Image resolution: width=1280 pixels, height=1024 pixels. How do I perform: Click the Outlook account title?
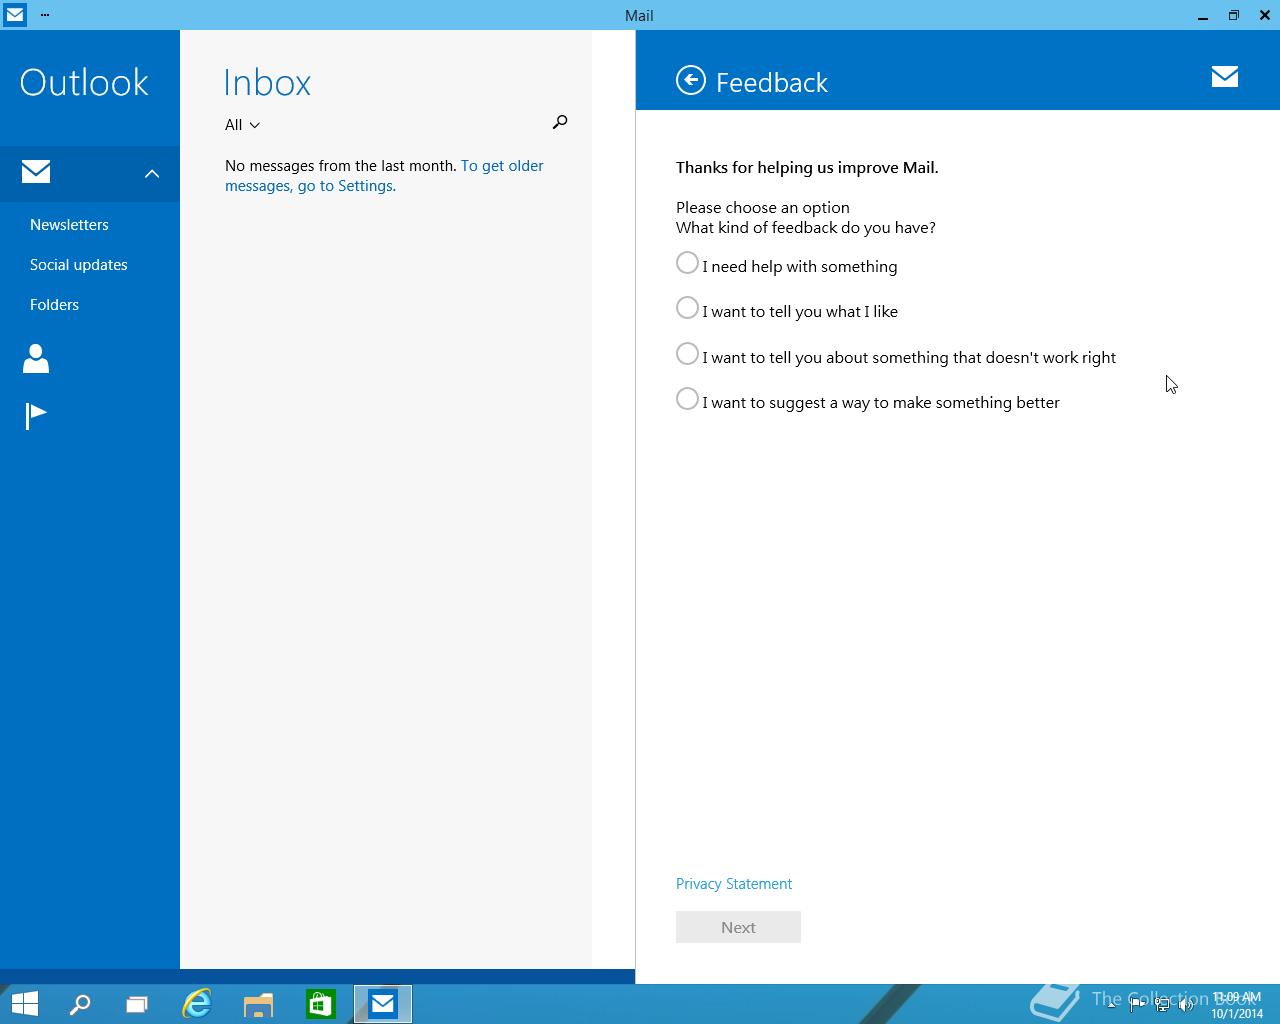point(84,82)
